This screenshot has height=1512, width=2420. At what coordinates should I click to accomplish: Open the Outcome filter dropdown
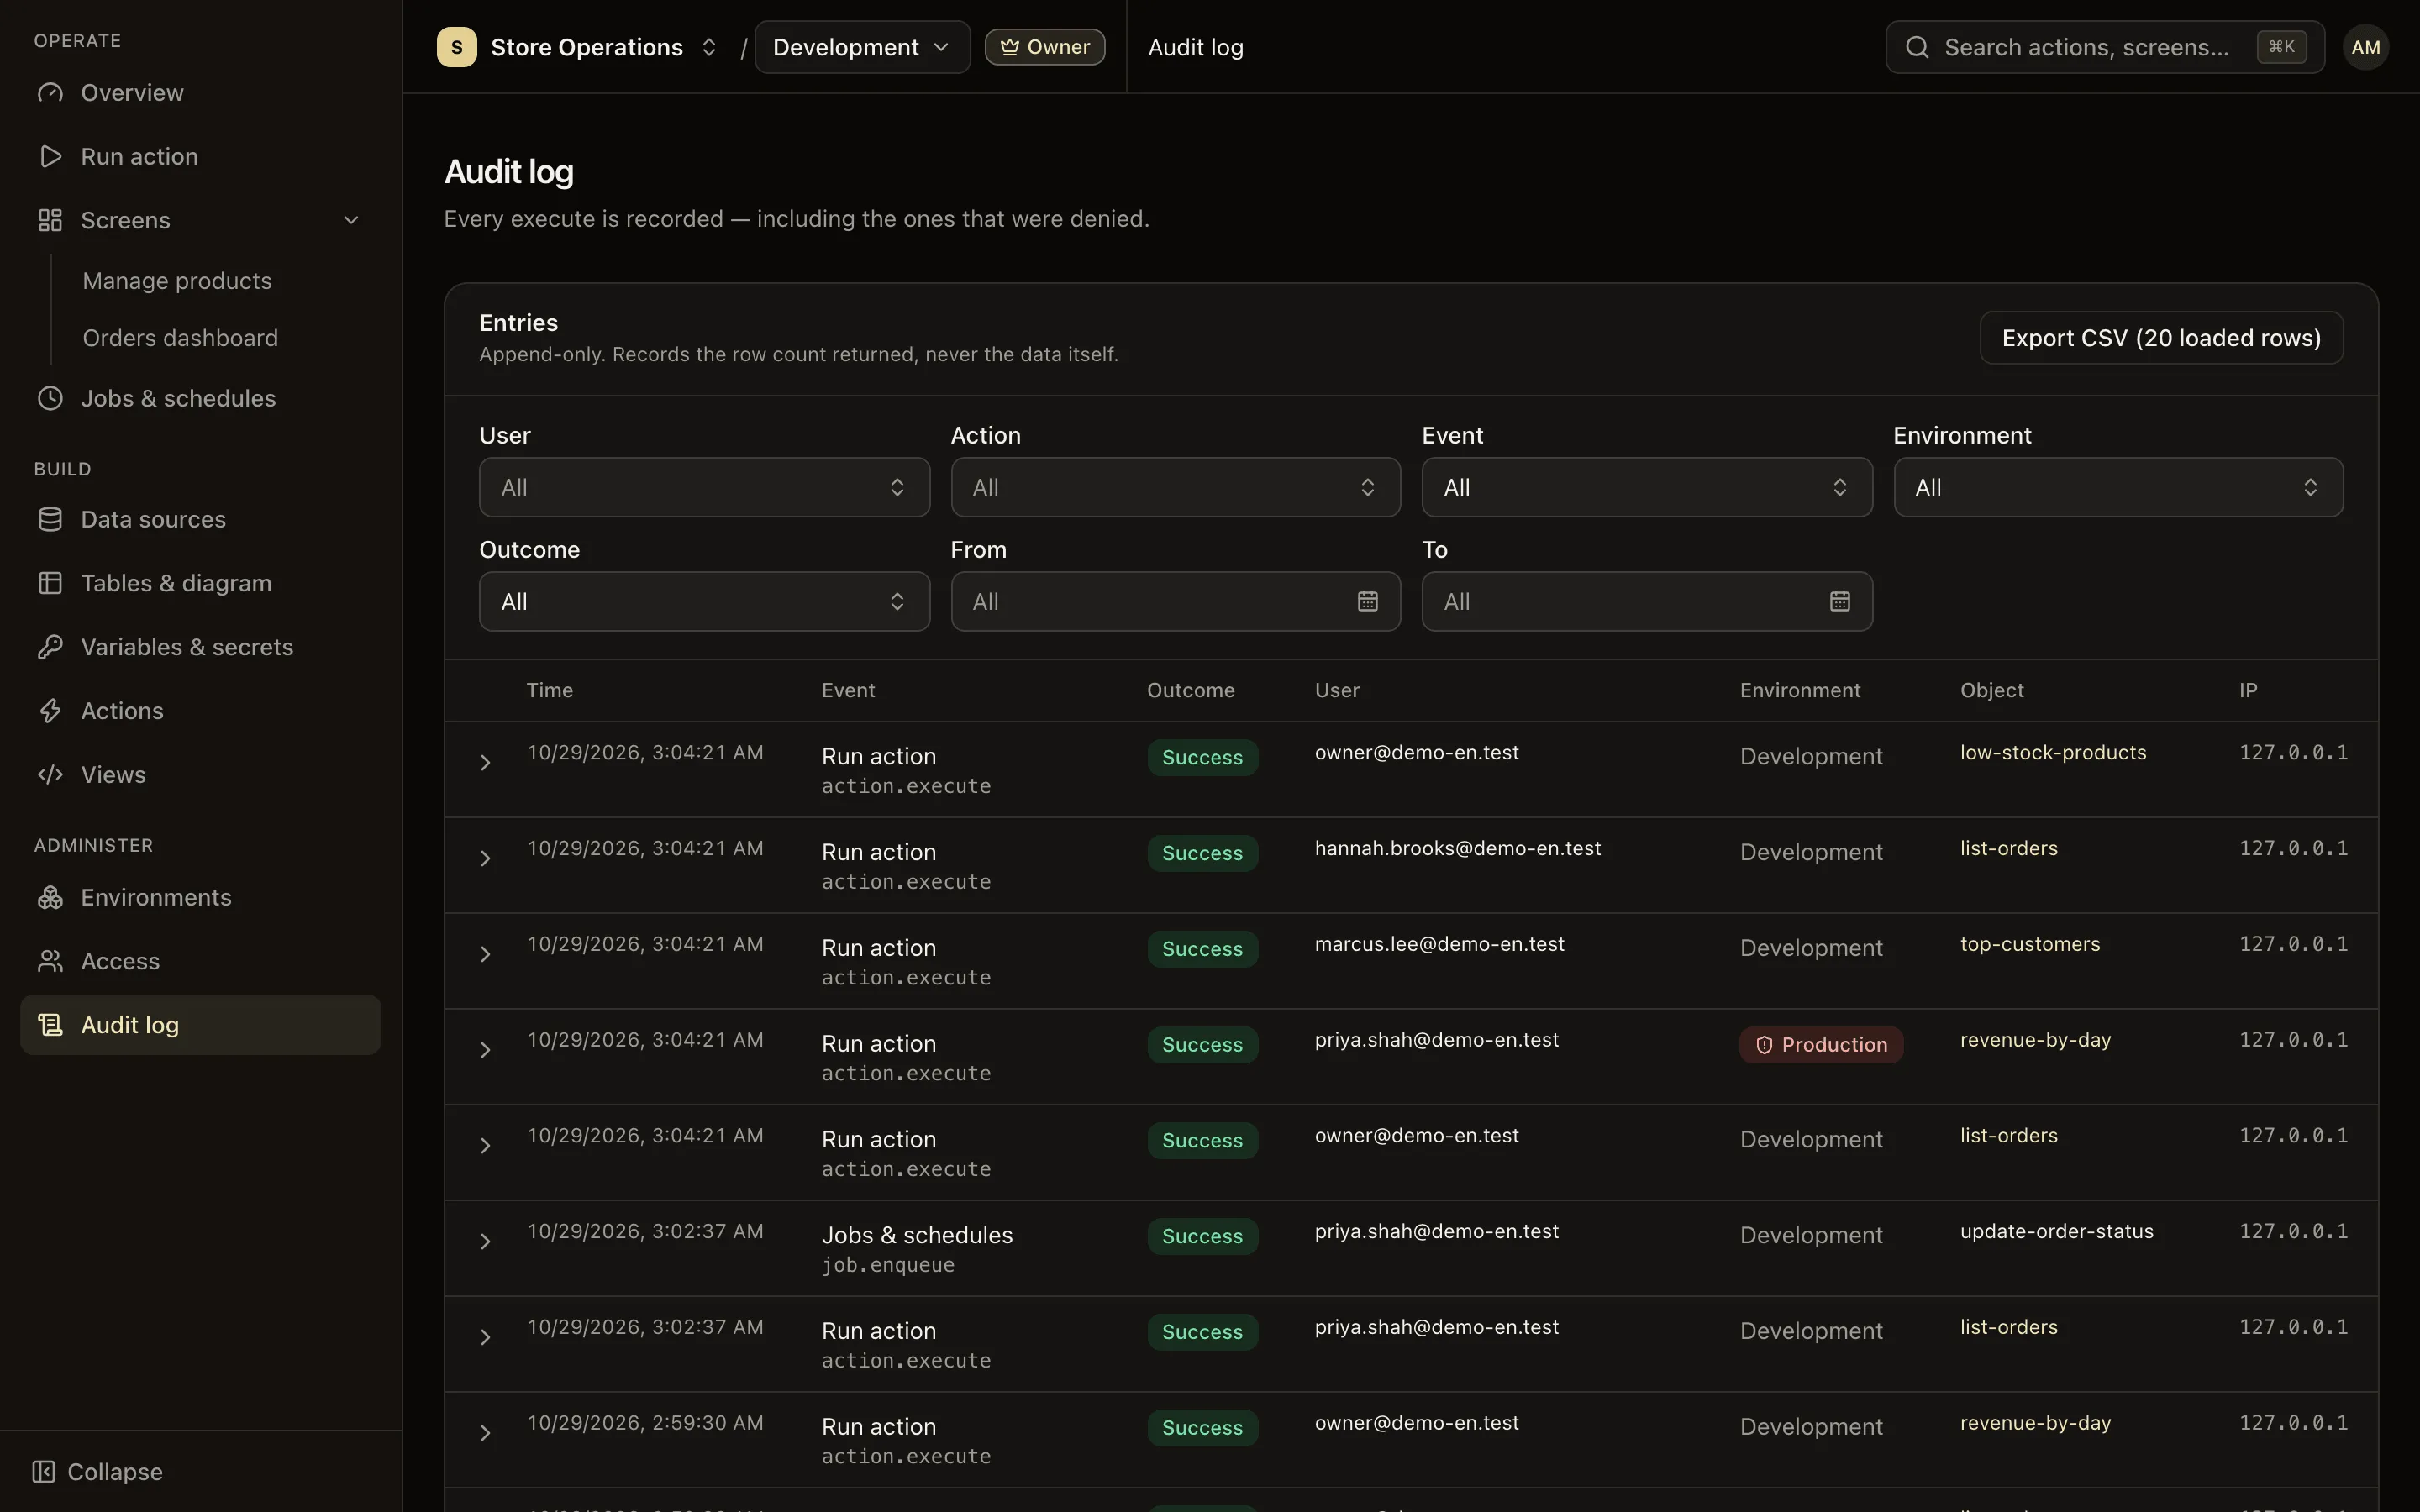704,601
